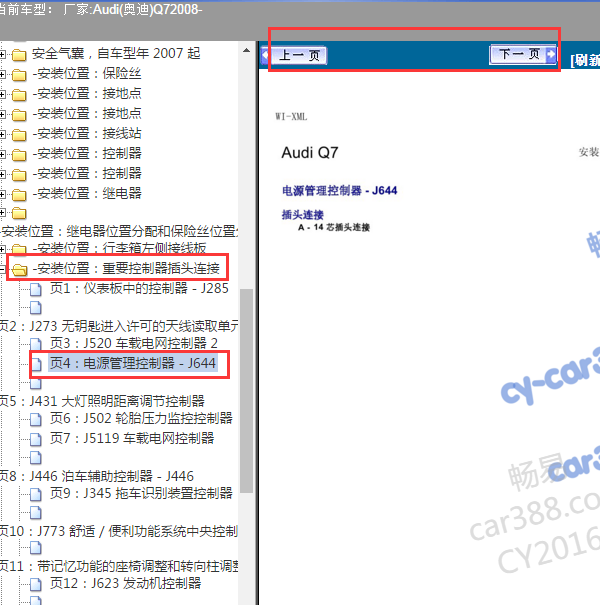Click the tree panel scrollbar thumb
The image size is (600, 605).
pyautogui.click(x=246, y=391)
